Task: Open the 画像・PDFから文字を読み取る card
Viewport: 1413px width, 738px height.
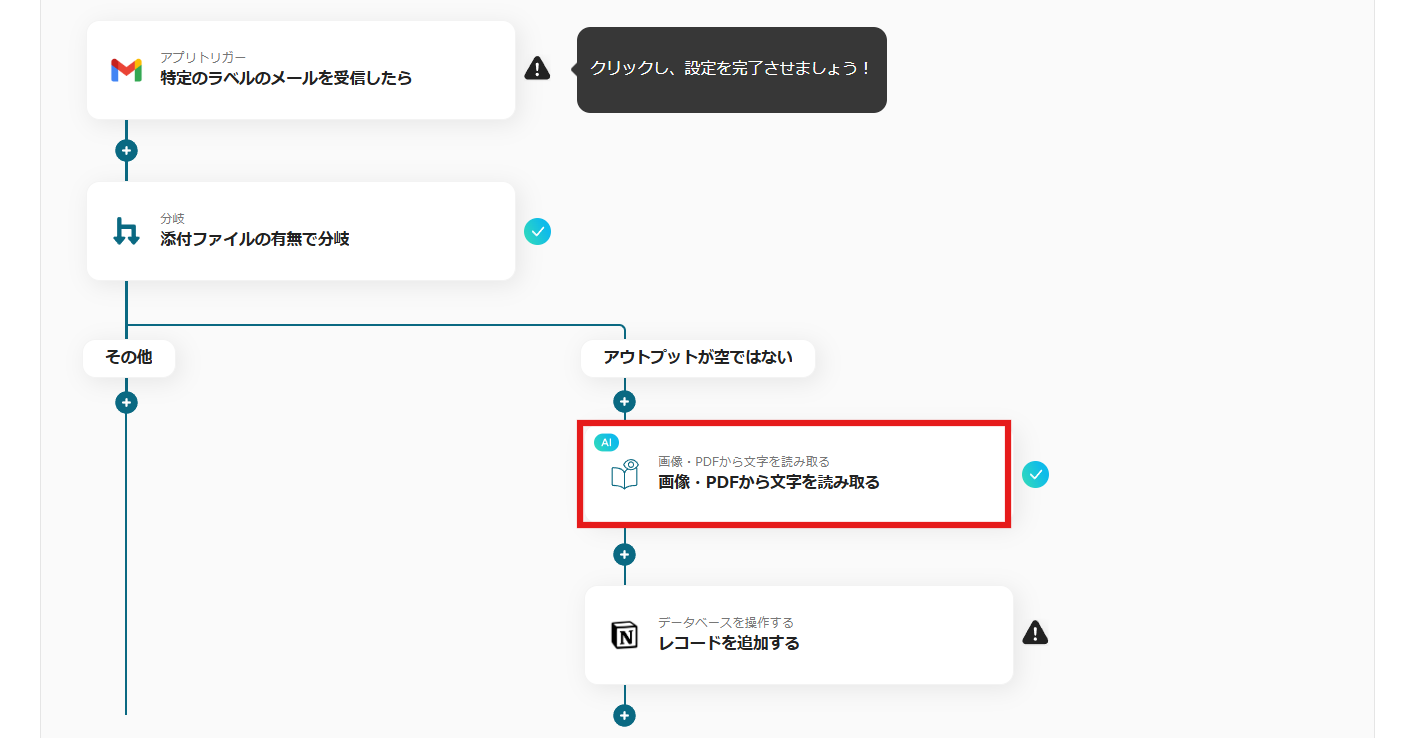Action: pos(795,474)
